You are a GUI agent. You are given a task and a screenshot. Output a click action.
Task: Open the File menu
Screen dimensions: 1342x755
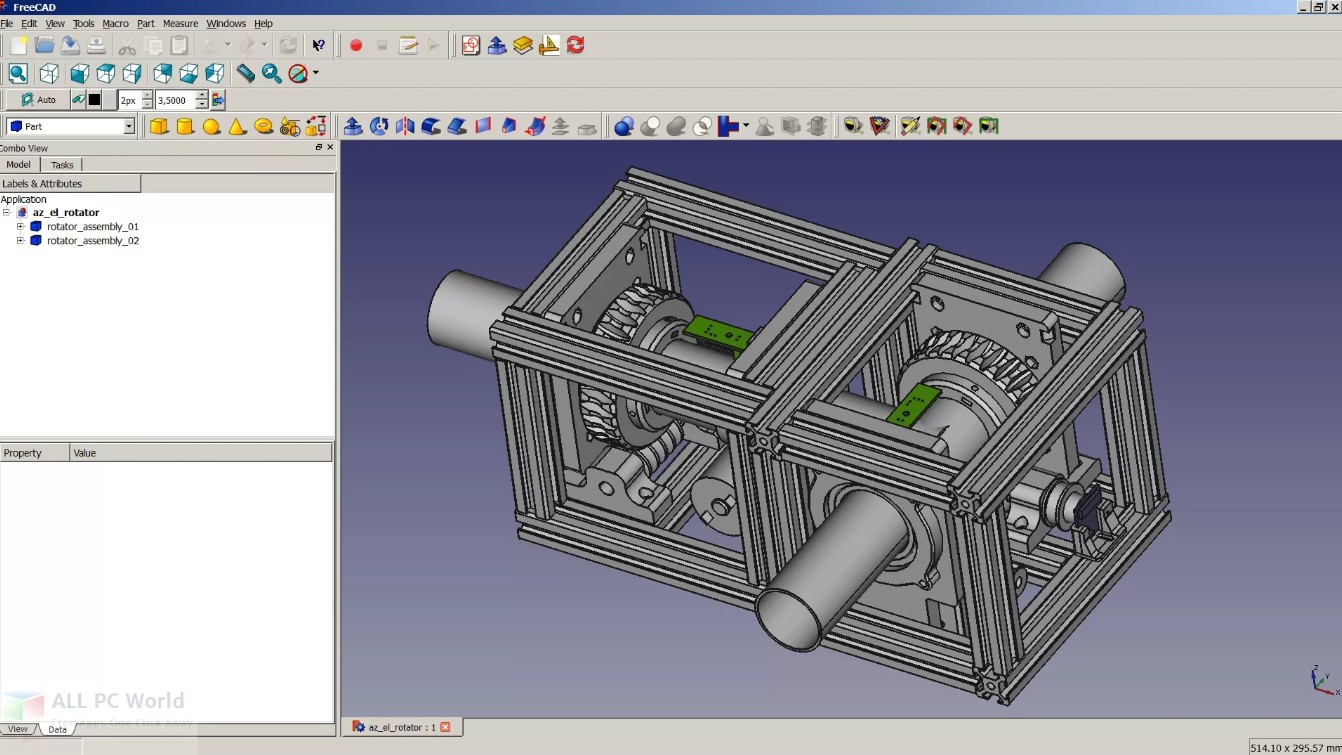(7, 23)
